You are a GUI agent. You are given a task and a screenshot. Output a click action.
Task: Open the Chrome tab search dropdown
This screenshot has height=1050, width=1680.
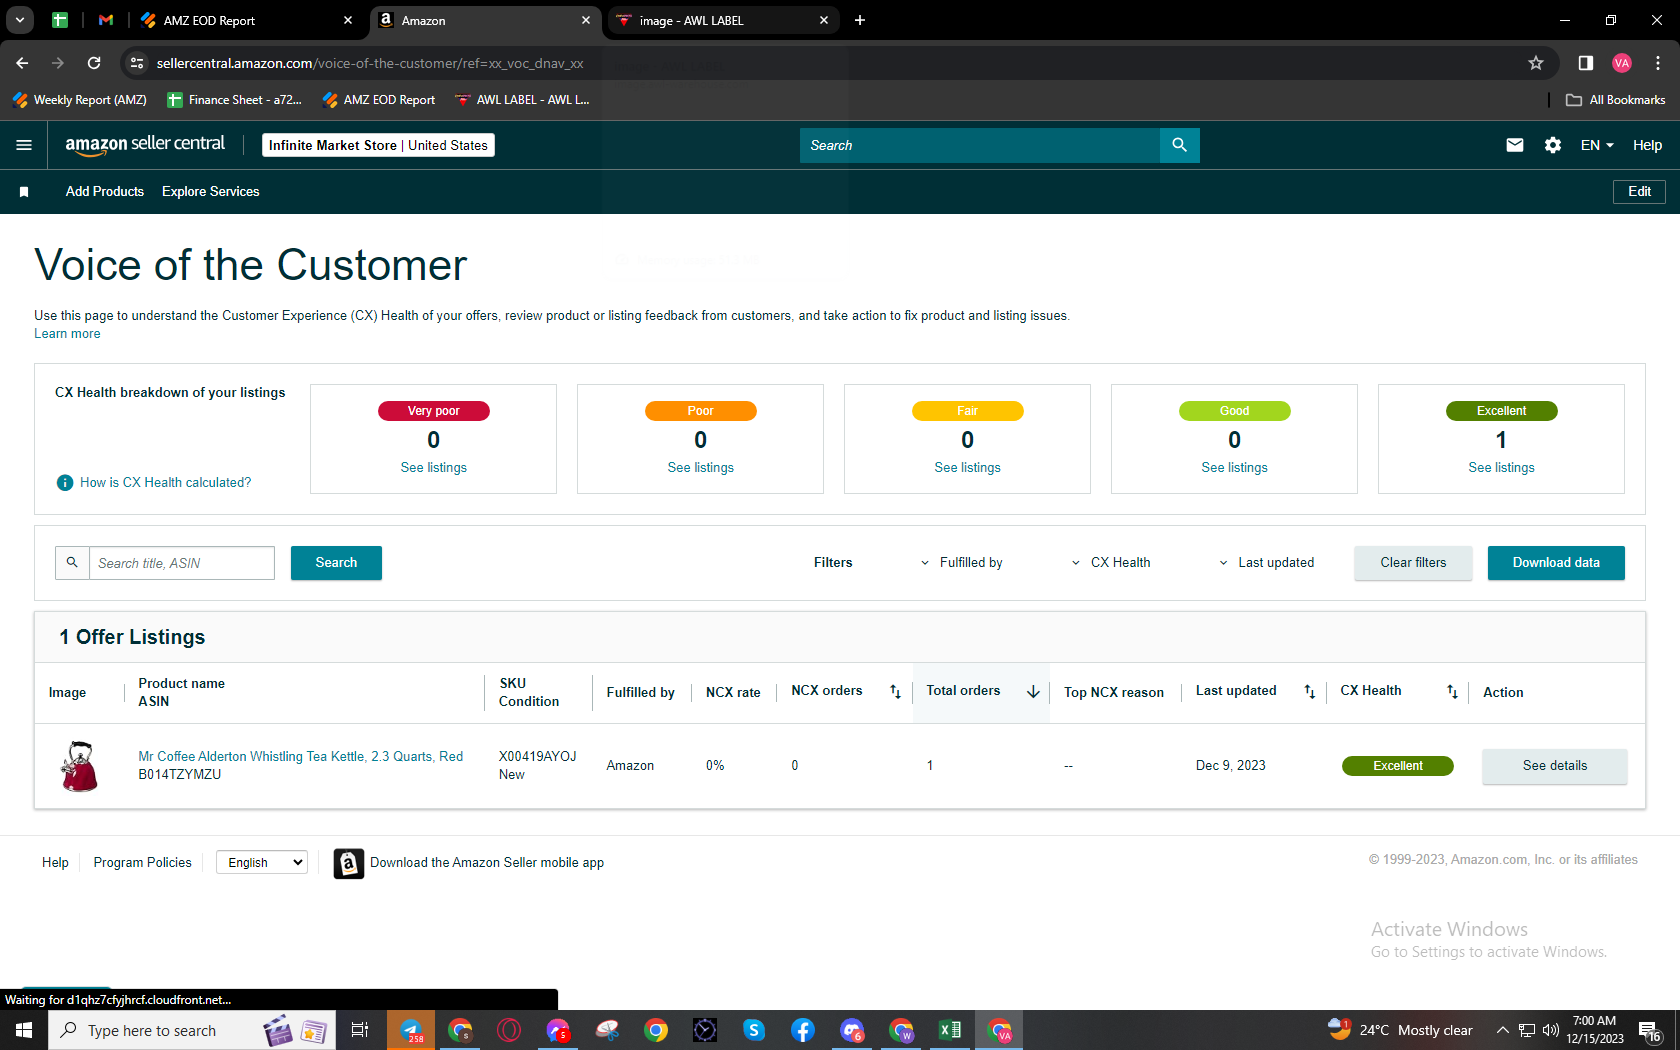[20, 20]
